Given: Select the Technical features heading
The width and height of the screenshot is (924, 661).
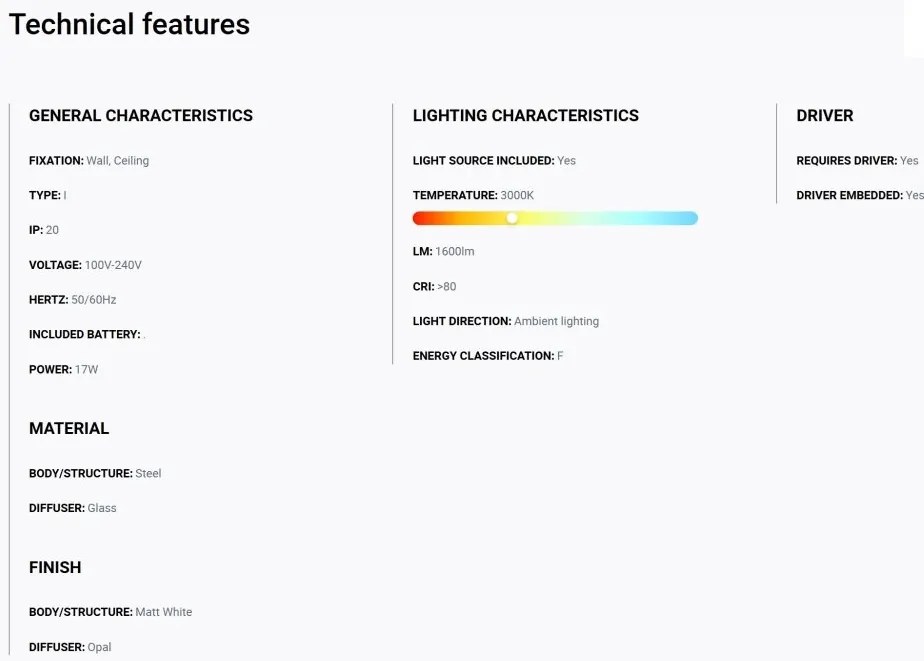Looking at the screenshot, I should [130, 25].
